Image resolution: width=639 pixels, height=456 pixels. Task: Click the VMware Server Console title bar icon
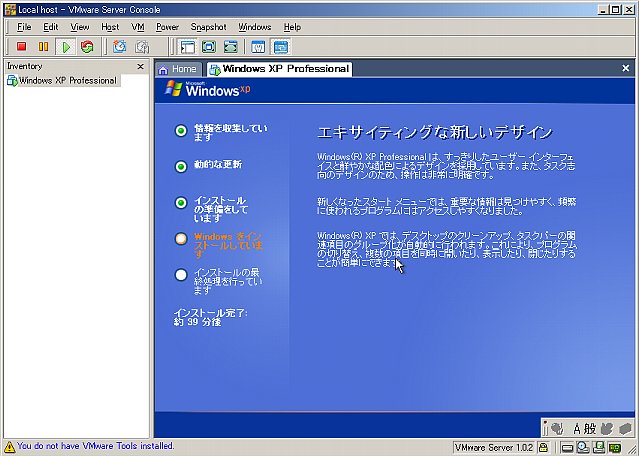coord(10,9)
